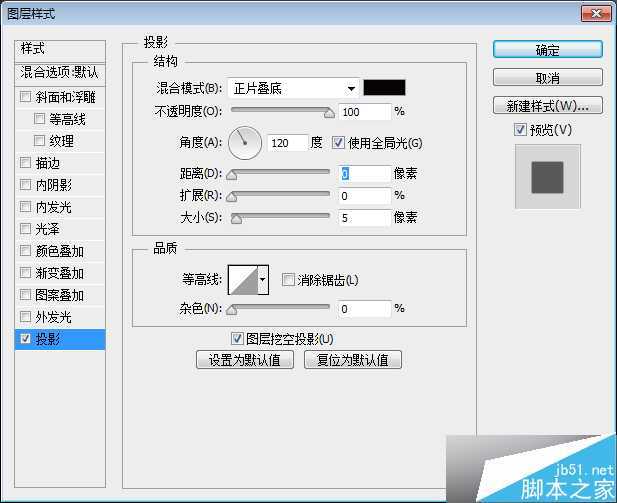Click 设置为默认值 button
The width and height of the screenshot is (617, 503).
245,360
